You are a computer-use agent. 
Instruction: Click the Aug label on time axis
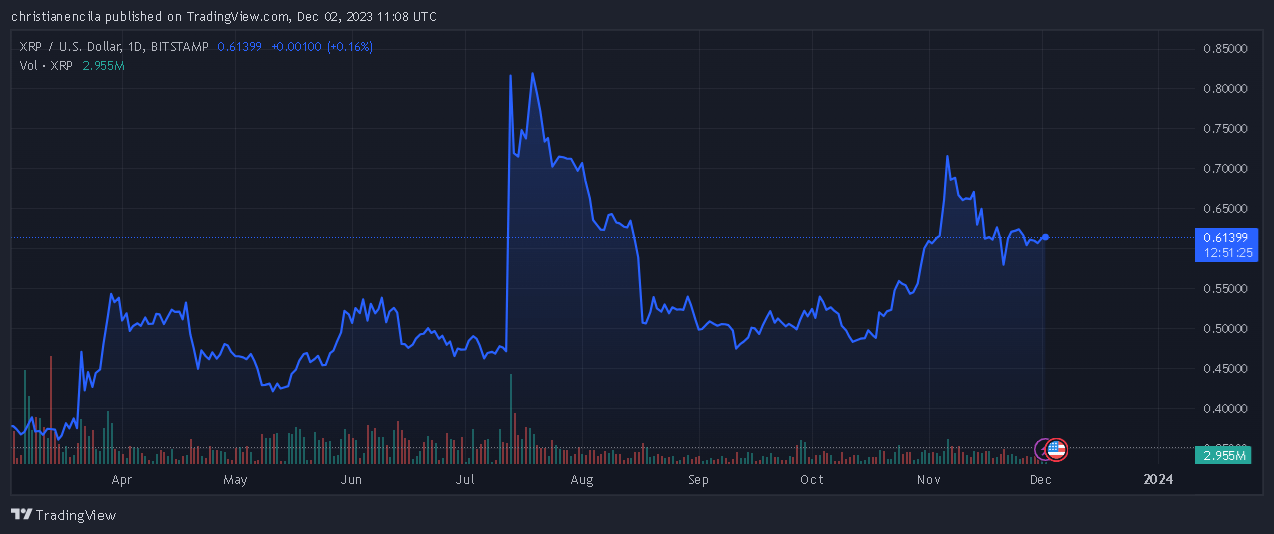click(582, 480)
